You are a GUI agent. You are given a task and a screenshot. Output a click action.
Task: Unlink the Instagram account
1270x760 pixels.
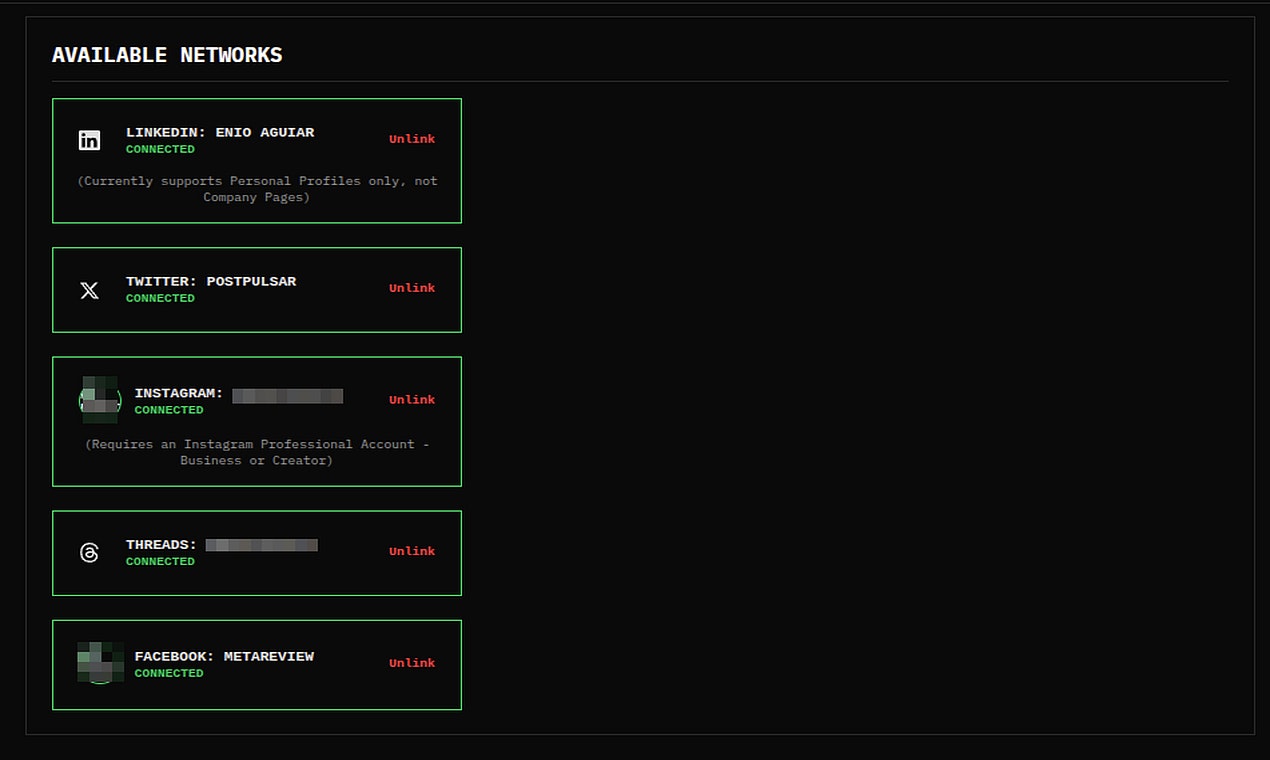(x=412, y=400)
